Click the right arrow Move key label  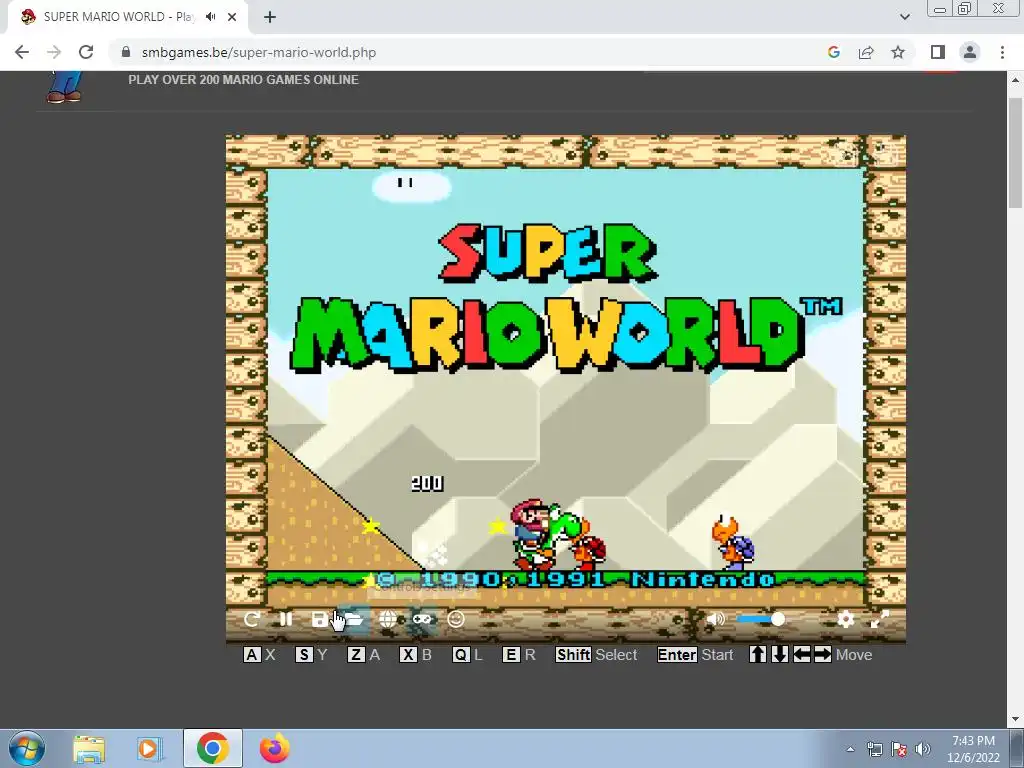(x=823, y=654)
